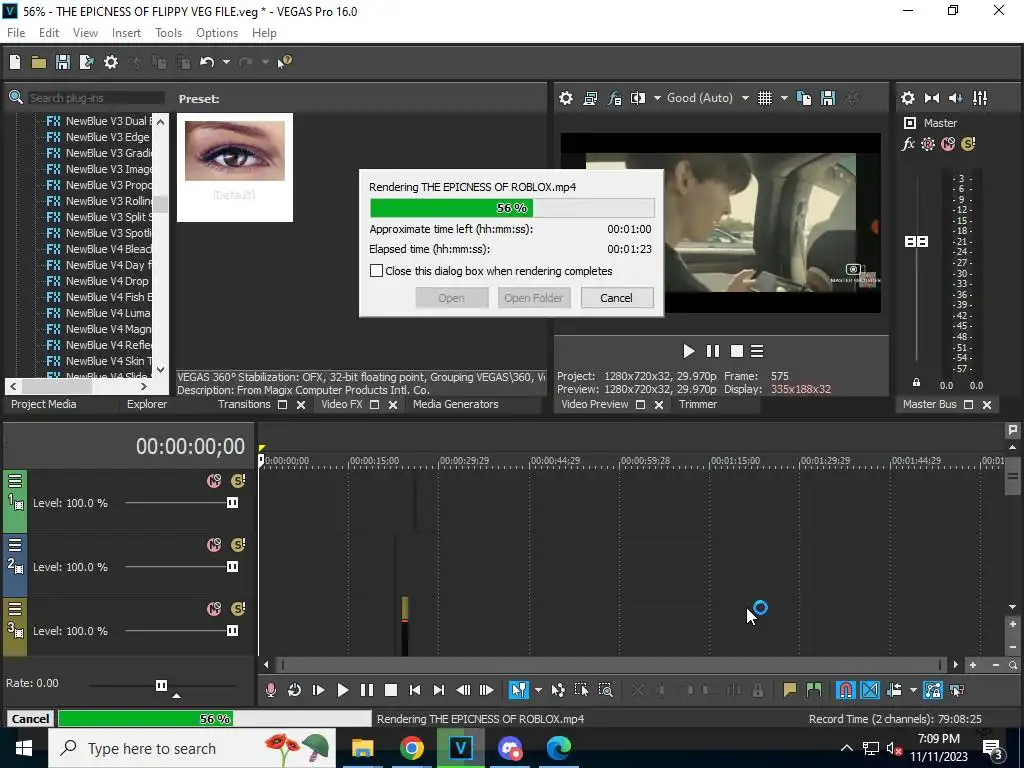Switch to Media Generators tab
The image size is (1024, 768).
point(456,404)
